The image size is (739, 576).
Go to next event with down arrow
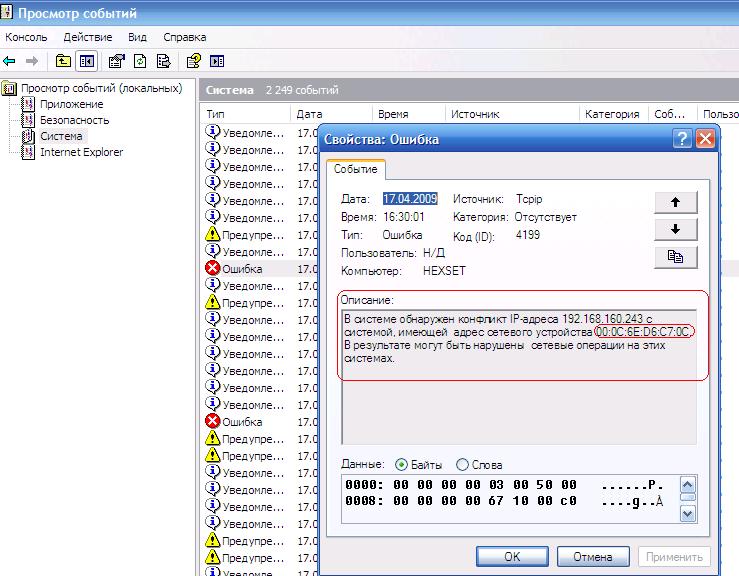(x=675, y=229)
